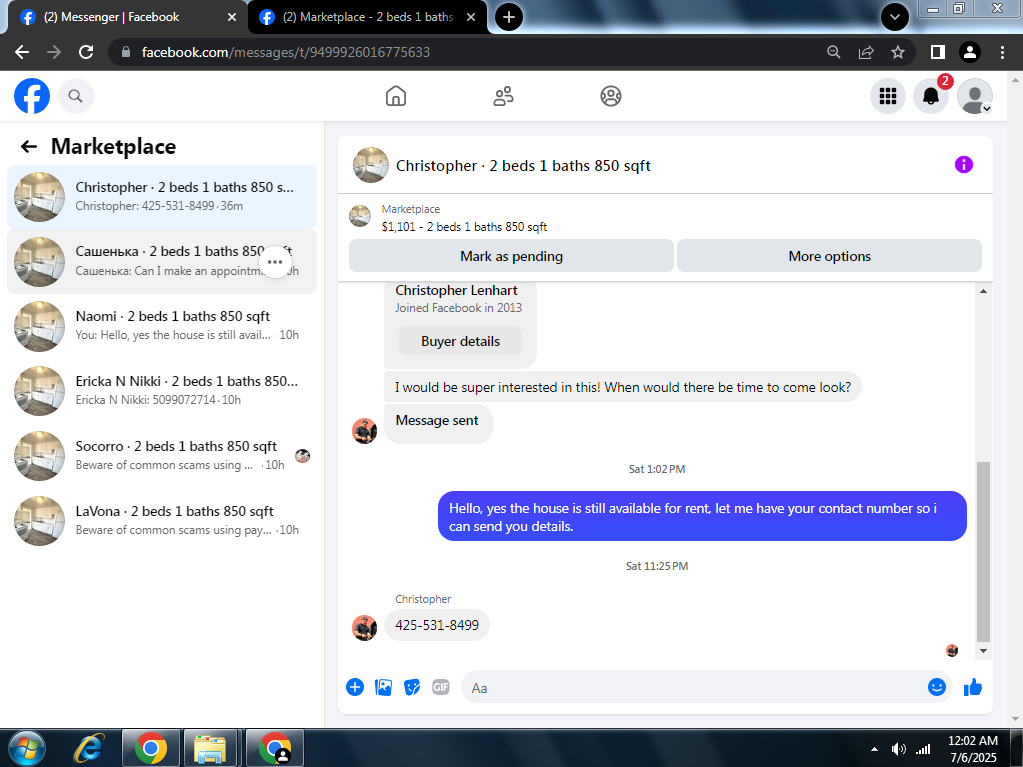Open the Ericka N Nikki conversation

(x=162, y=391)
